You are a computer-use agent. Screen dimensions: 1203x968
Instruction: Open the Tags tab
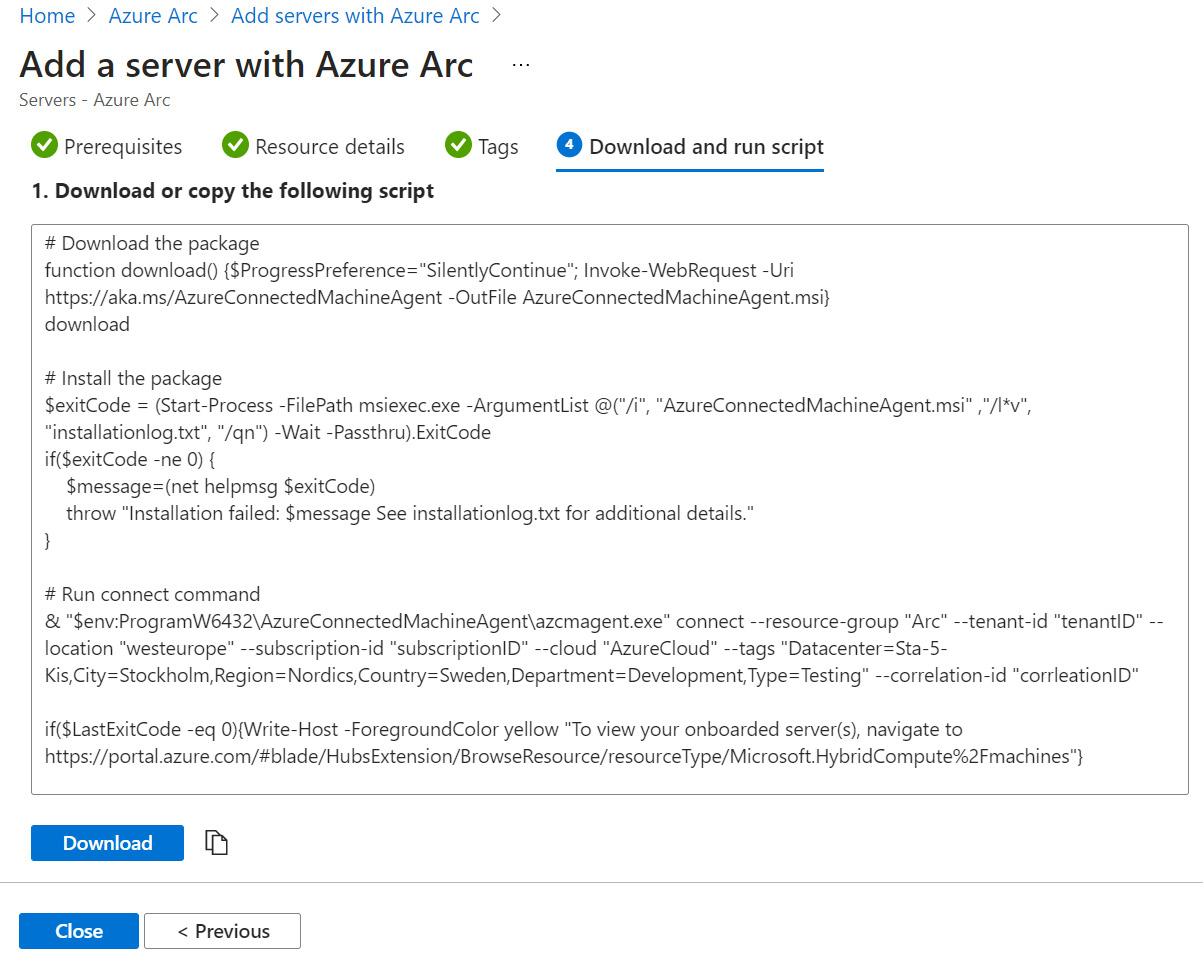click(x=482, y=147)
